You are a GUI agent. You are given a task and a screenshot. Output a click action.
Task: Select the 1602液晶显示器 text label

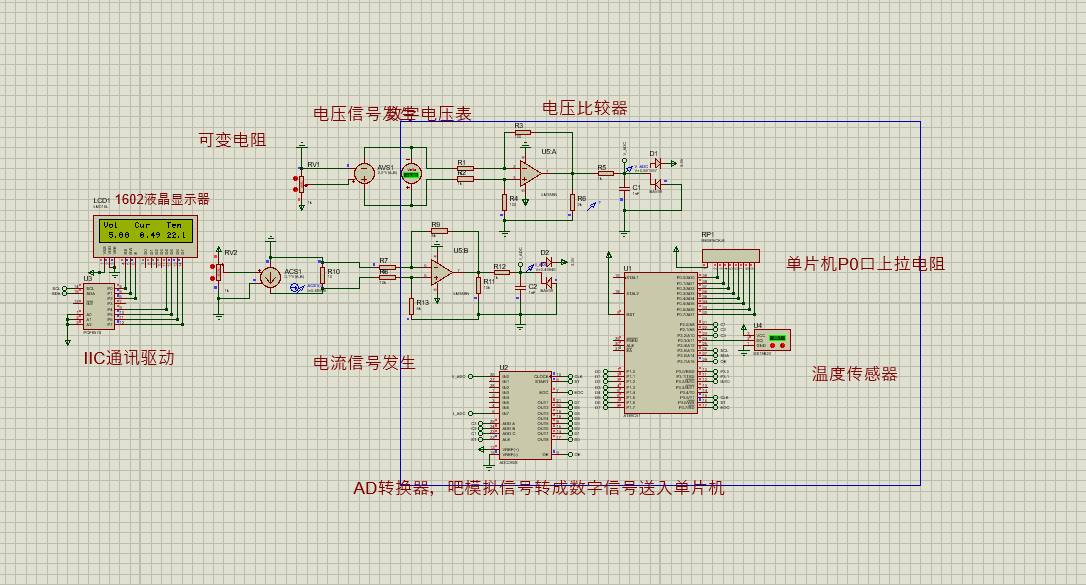pyautogui.click(x=162, y=199)
